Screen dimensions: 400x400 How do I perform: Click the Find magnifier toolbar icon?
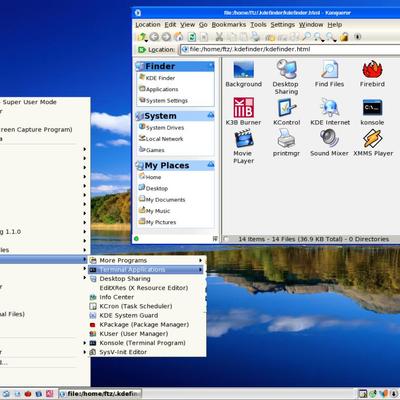pos(306,36)
